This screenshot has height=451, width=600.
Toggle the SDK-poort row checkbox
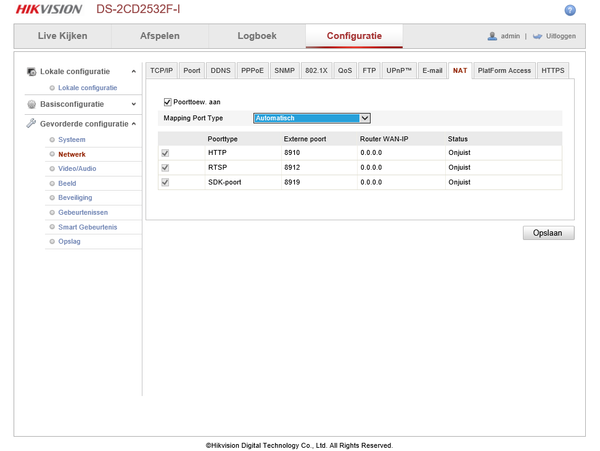click(x=165, y=182)
